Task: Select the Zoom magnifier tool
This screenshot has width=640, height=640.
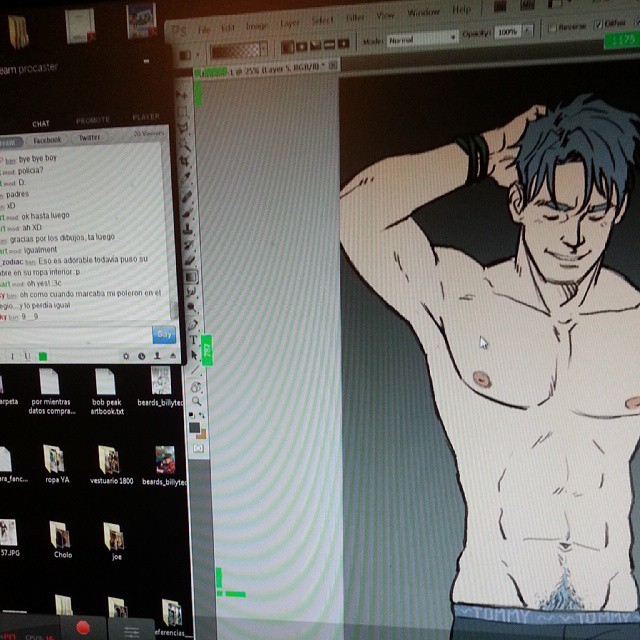Action: point(197,401)
